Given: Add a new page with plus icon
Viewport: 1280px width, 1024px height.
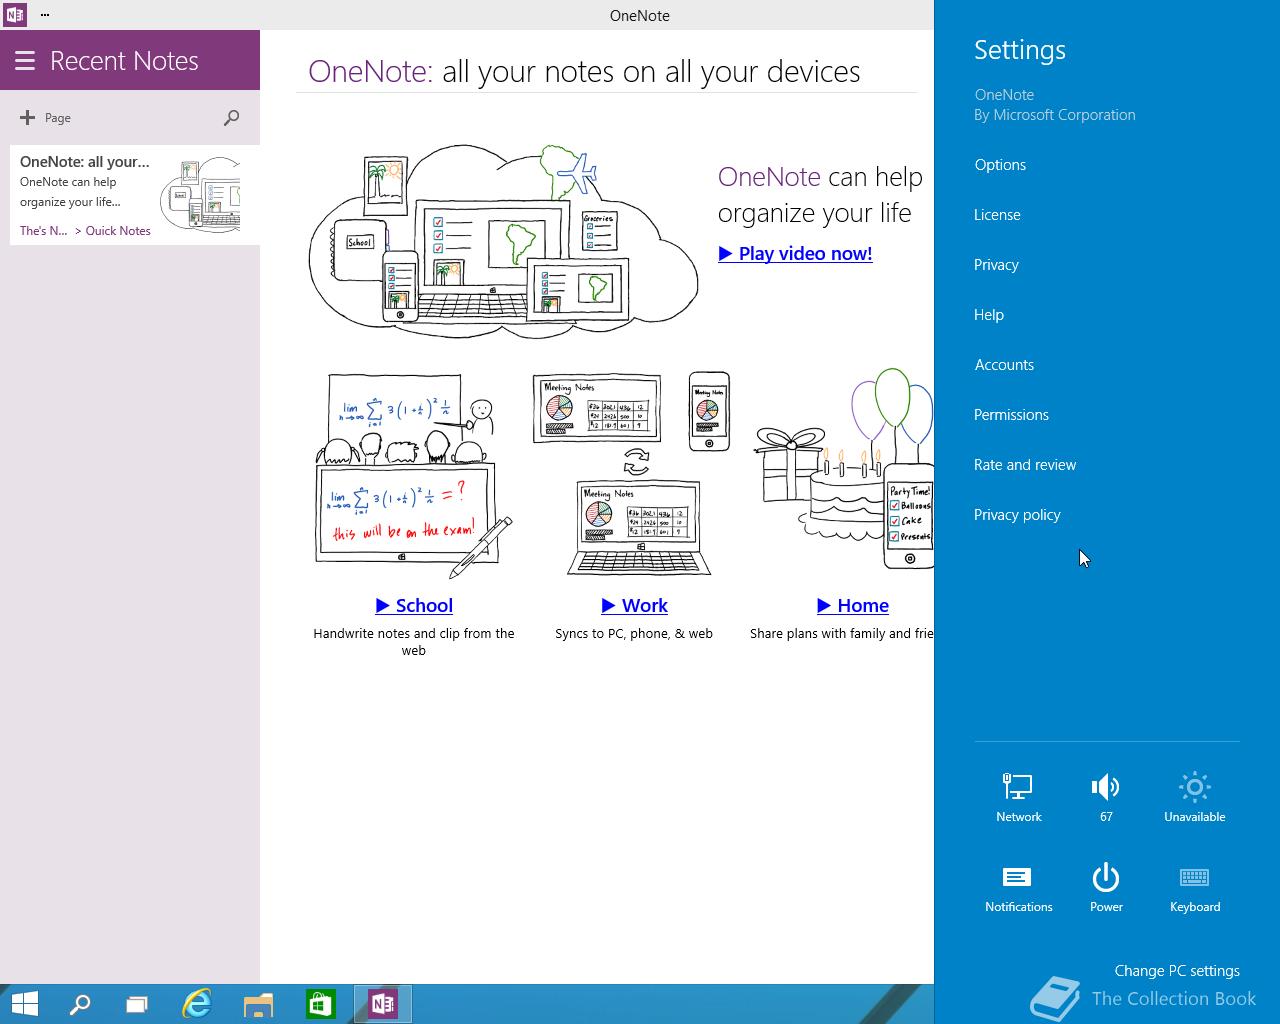Looking at the screenshot, I should click(27, 118).
